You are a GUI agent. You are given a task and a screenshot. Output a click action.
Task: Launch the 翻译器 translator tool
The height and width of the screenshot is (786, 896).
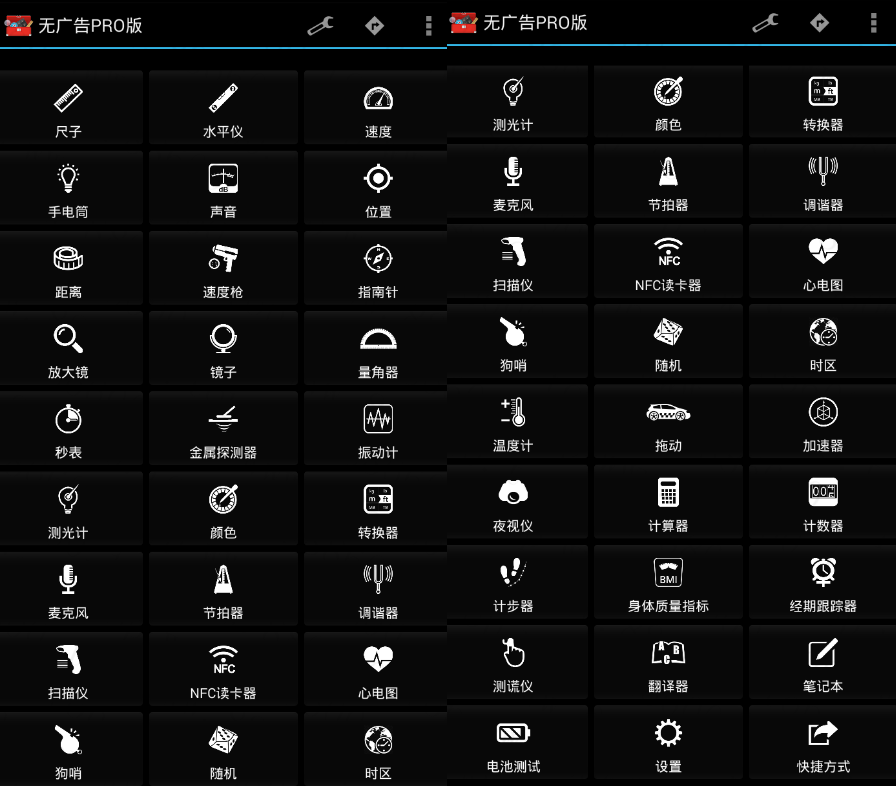coord(668,662)
